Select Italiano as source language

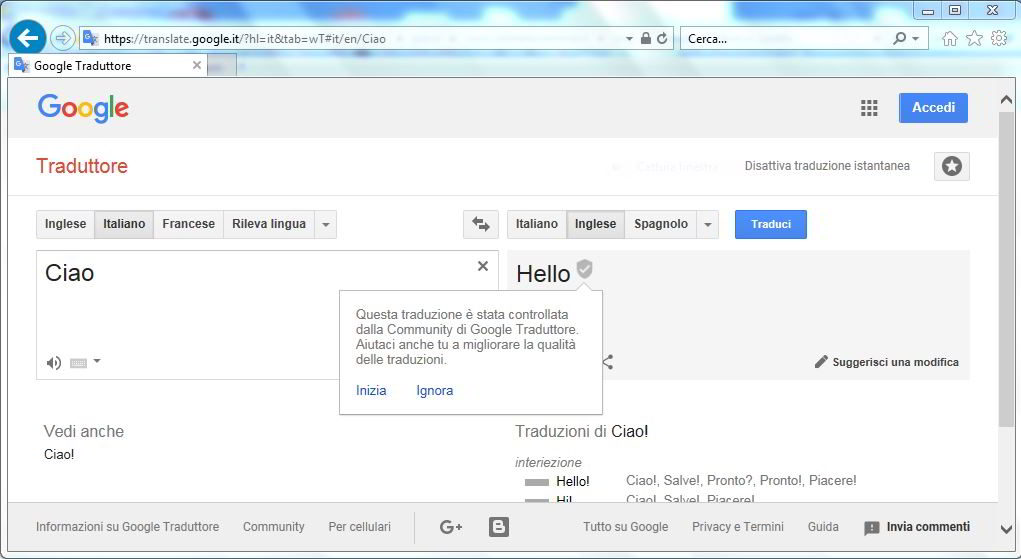coord(124,224)
